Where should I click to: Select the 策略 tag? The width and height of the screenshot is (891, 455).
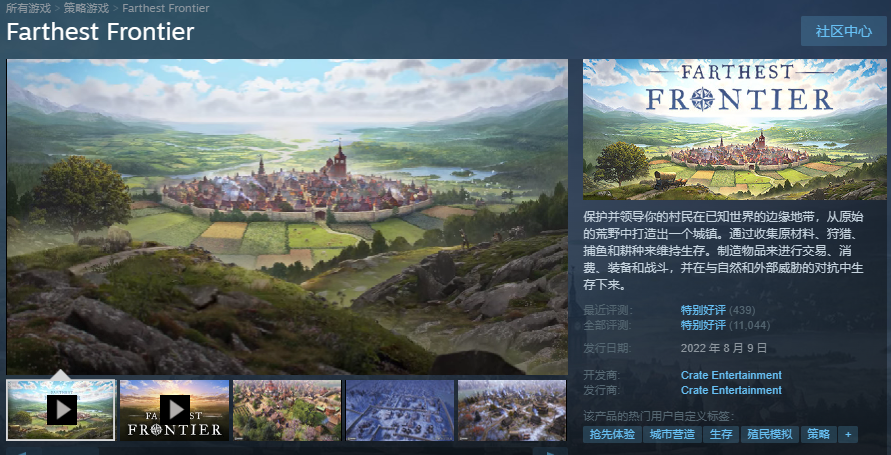point(819,435)
